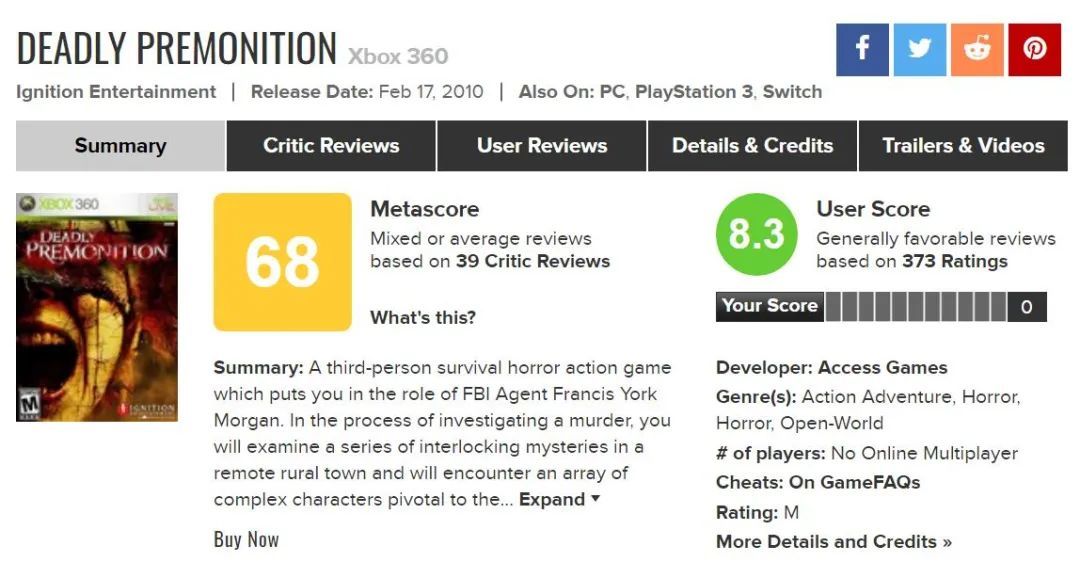
Task: Switch to the Critic Reviews tab
Action: click(331, 146)
